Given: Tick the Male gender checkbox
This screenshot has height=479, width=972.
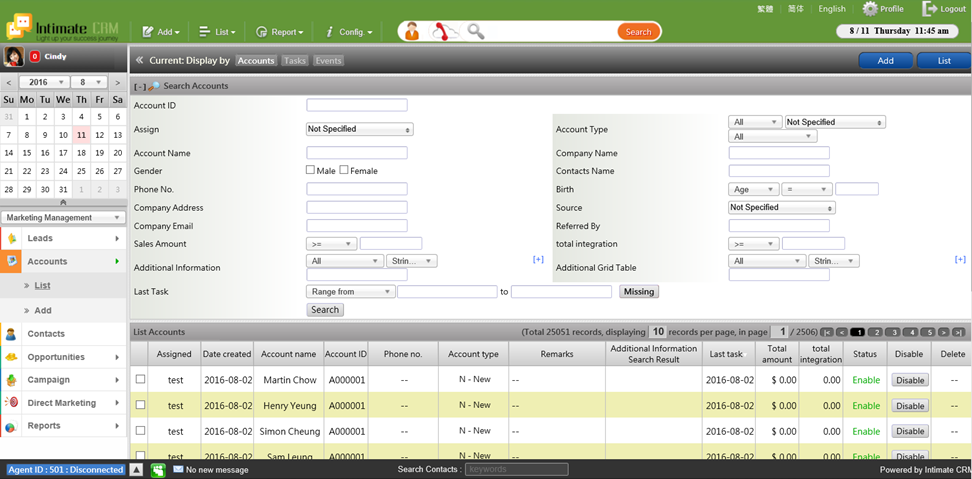Looking at the screenshot, I should (311, 170).
